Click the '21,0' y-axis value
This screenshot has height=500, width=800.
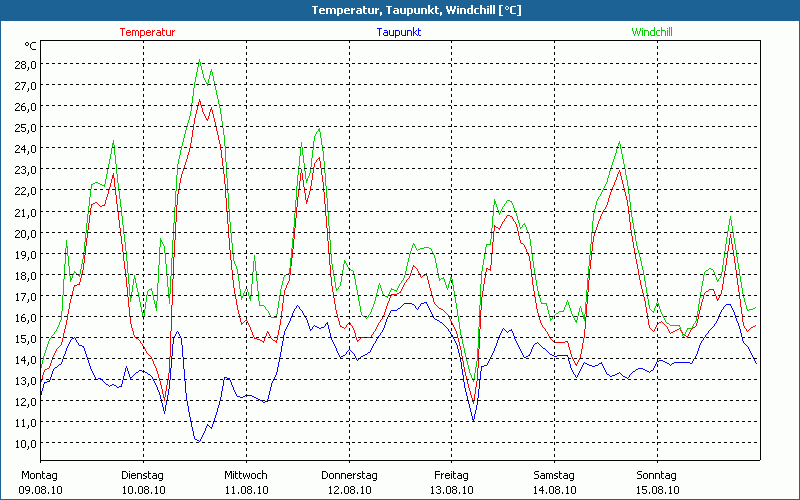tap(26, 212)
